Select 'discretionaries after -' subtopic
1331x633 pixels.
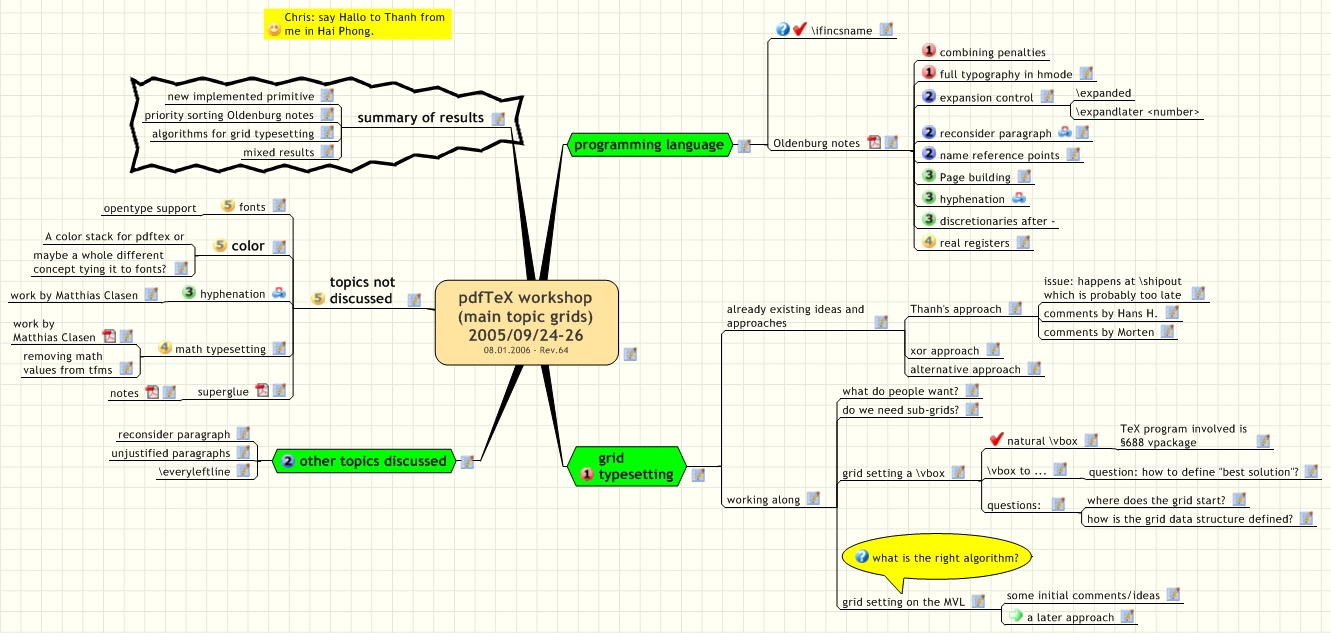pyautogui.click(x=998, y=221)
